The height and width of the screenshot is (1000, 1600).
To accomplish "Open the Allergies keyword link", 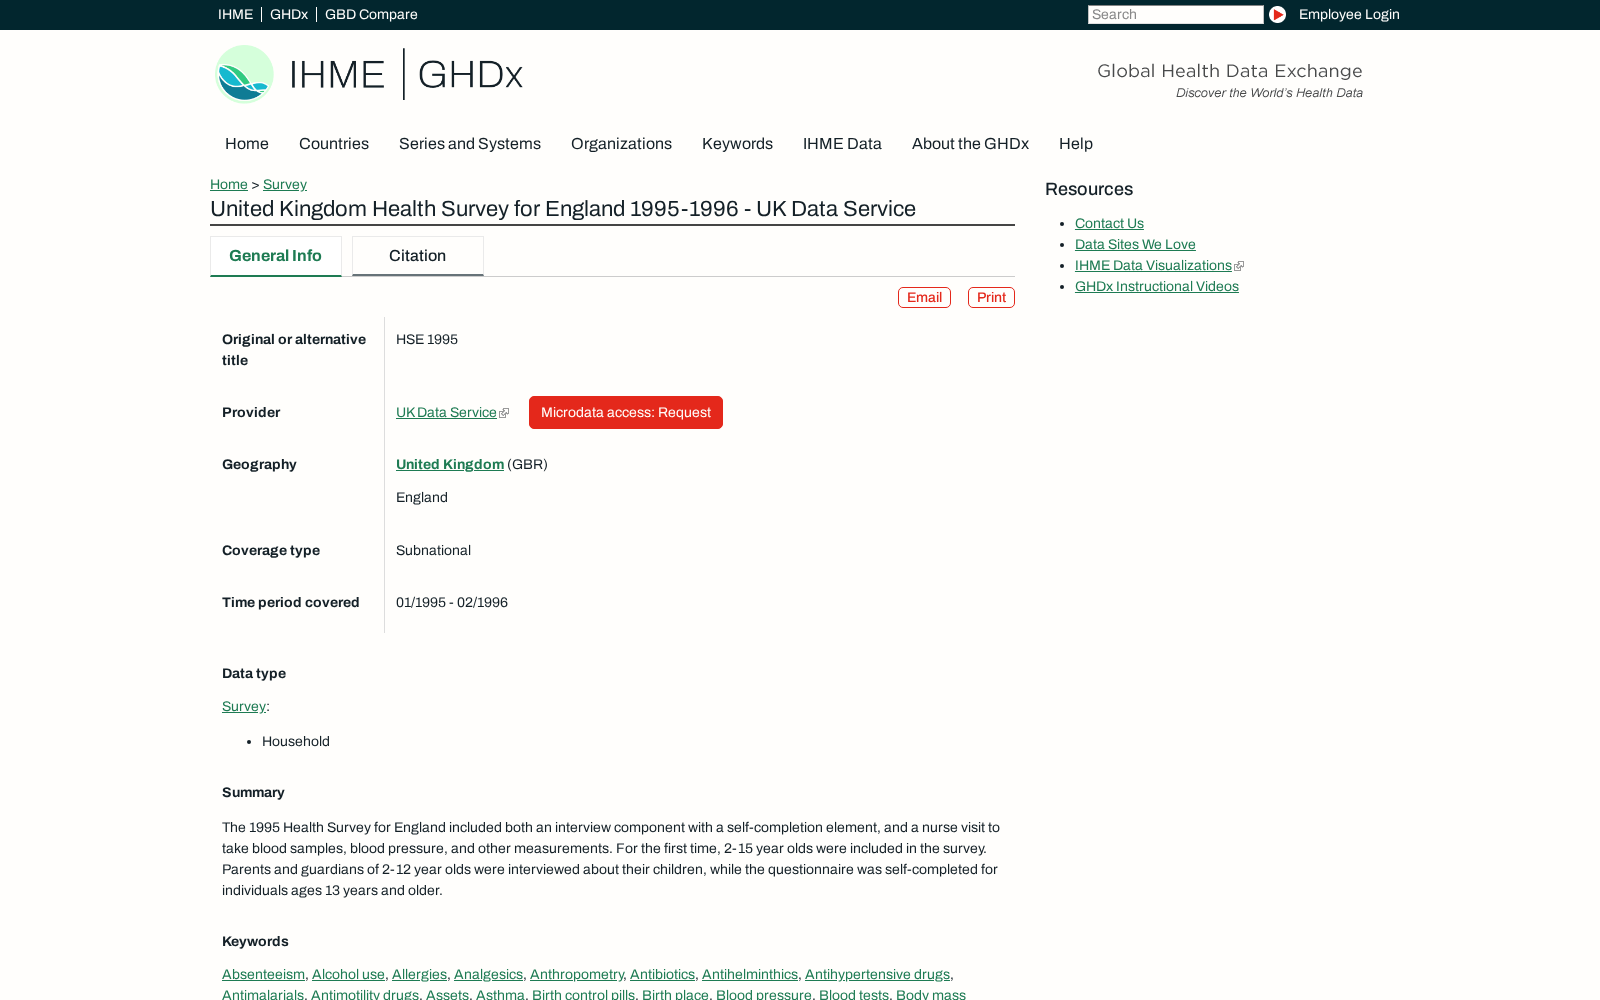I will point(419,974).
